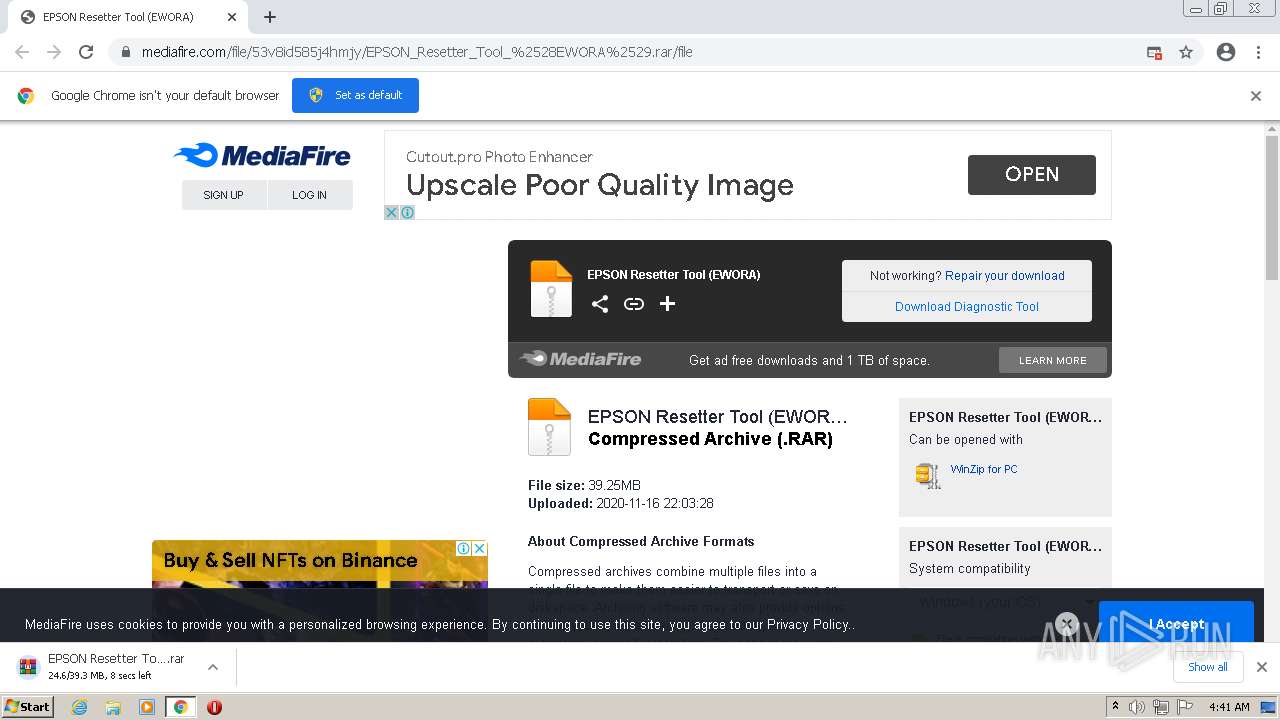Click the MediaFire logo
Screen dimensions: 1280x720
click(262, 155)
